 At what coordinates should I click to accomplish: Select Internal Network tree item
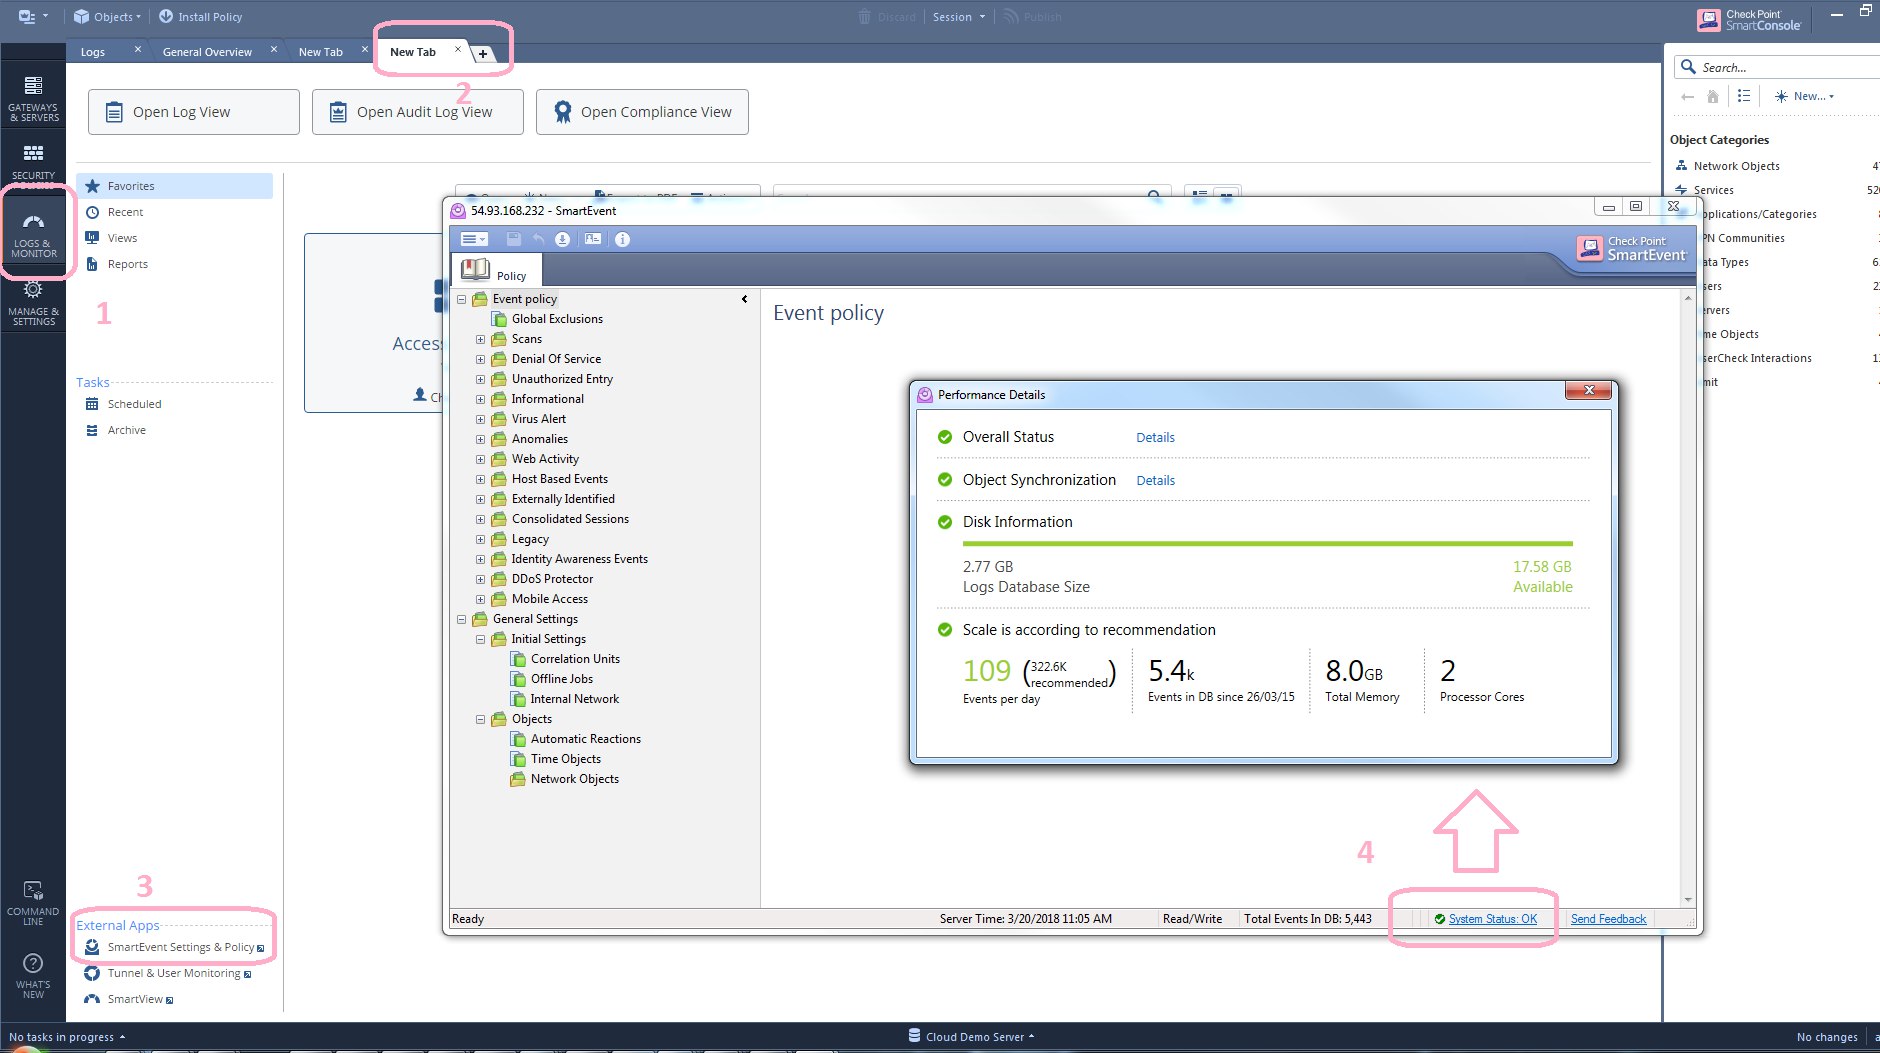tap(574, 699)
